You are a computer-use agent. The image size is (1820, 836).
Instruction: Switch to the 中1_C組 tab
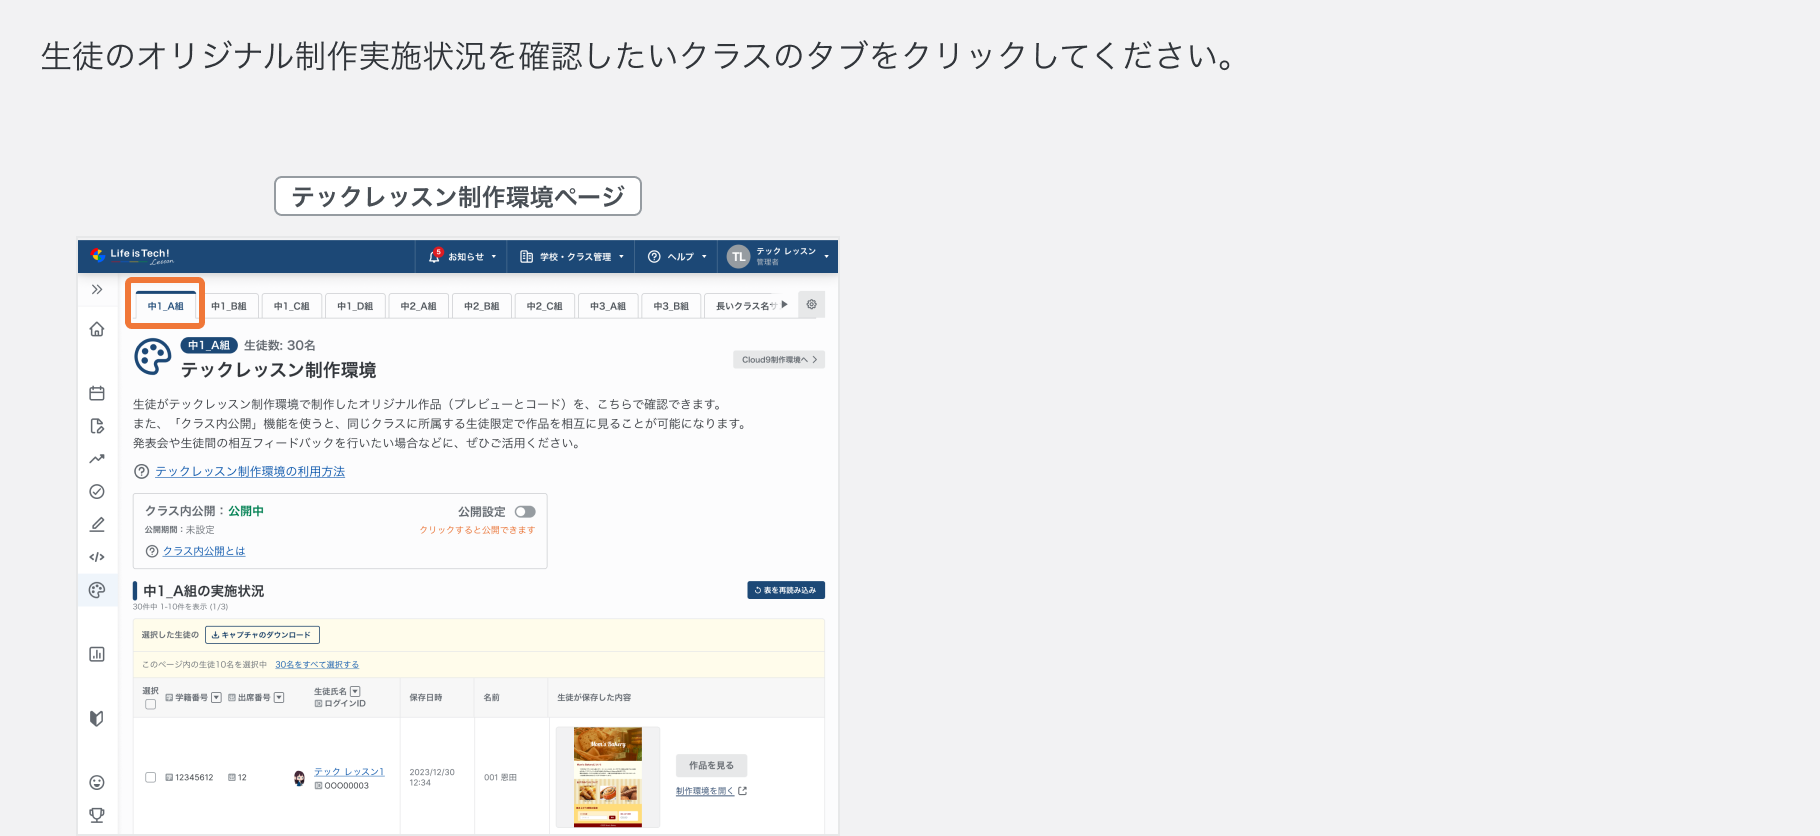pyautogui.click(x=292, y=306)
